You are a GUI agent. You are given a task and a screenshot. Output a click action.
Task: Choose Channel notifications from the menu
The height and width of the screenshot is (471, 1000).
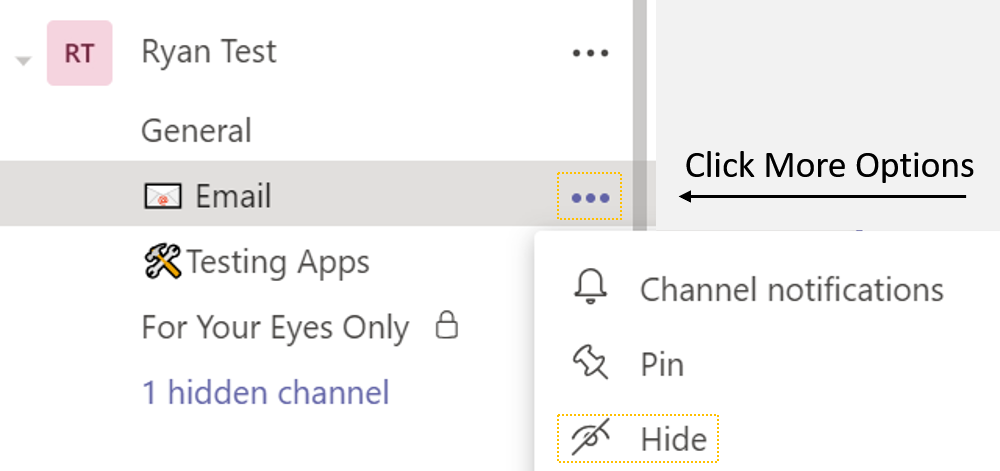pos(791,289)
